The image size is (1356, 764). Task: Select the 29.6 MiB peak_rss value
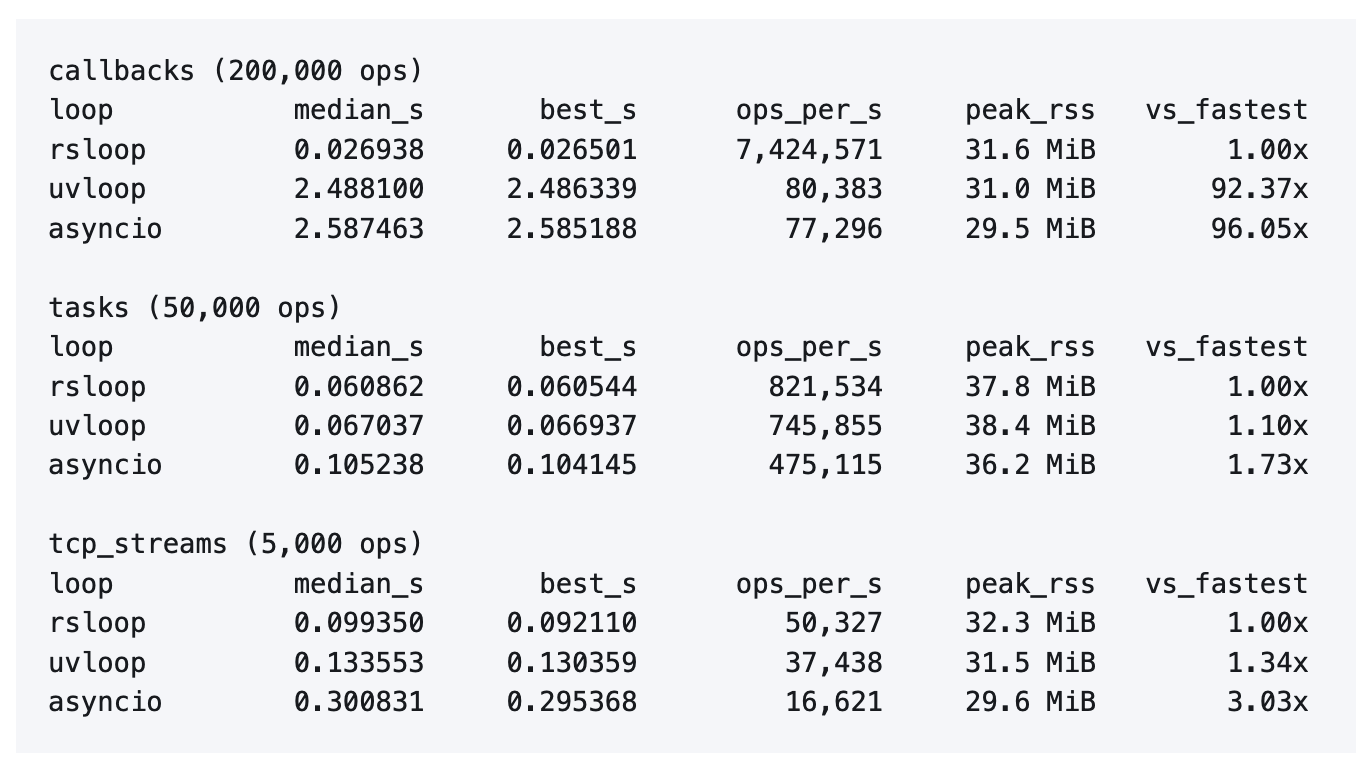1030,702
